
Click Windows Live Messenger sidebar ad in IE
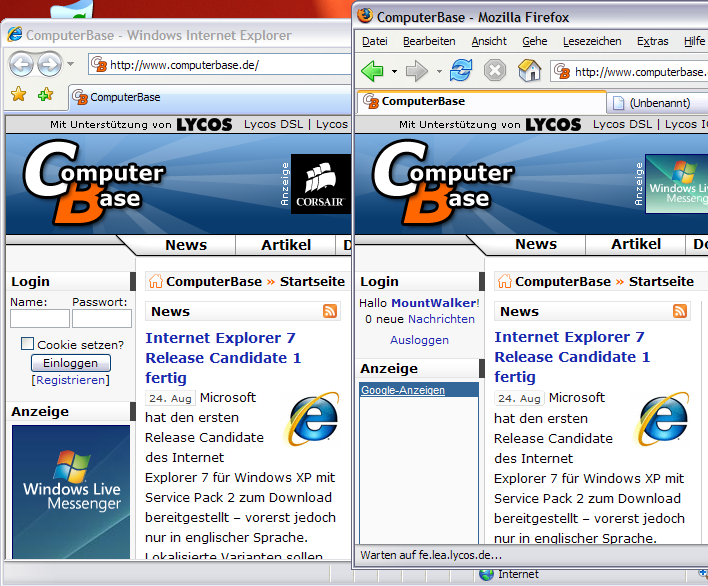pos(71,492)
